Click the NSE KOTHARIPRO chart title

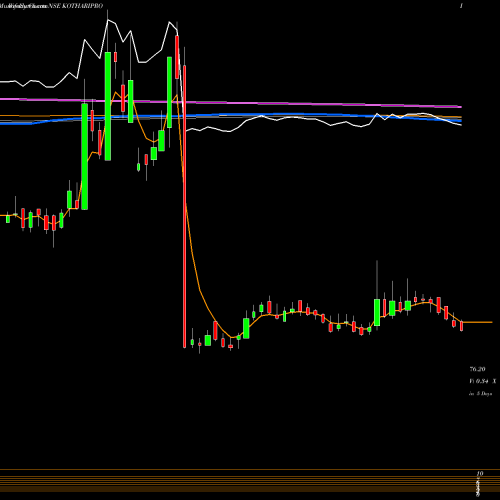click(x=76, y=6)
